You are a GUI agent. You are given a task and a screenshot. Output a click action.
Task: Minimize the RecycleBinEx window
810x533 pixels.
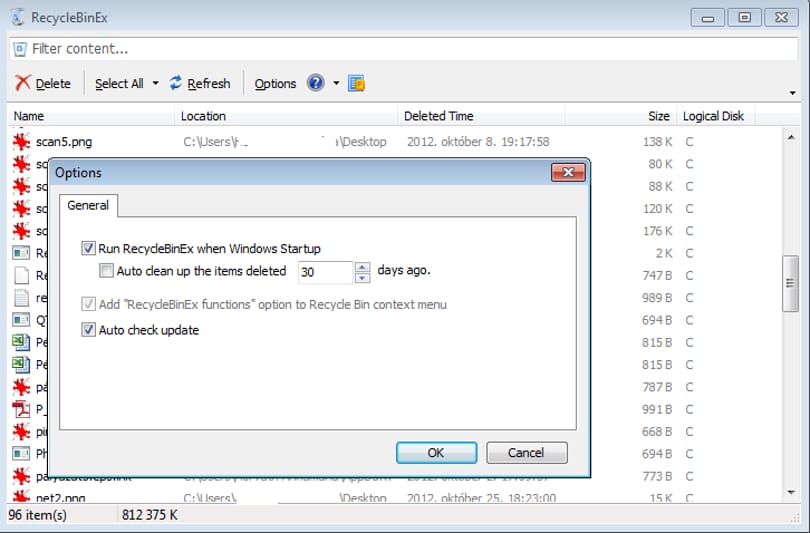[x=708, y=18]
